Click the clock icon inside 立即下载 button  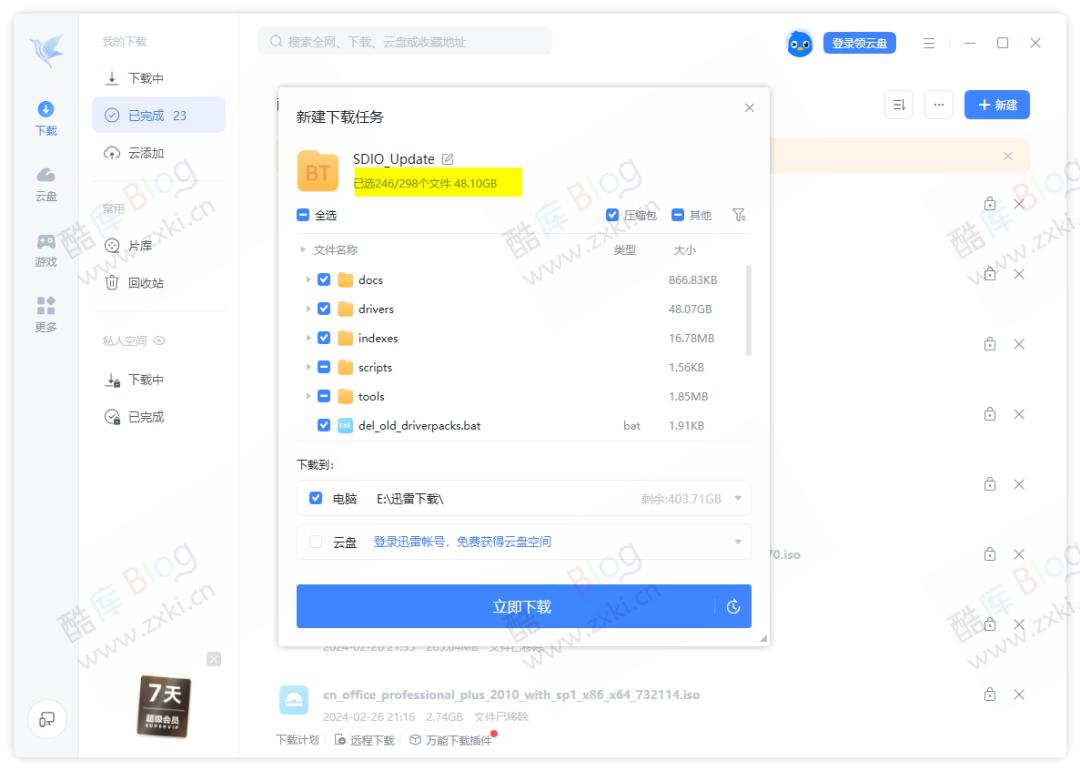[734, 605]
